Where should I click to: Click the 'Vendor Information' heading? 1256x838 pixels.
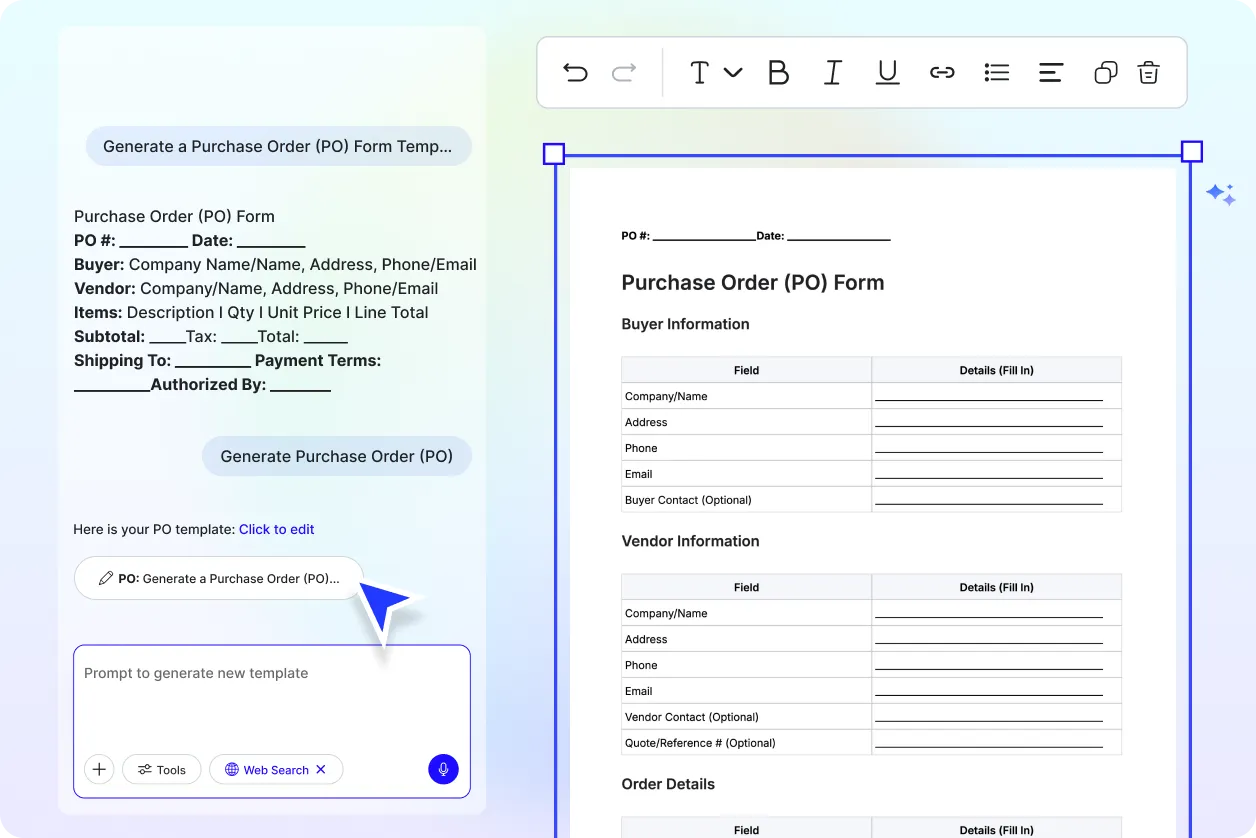click(691, 541)
